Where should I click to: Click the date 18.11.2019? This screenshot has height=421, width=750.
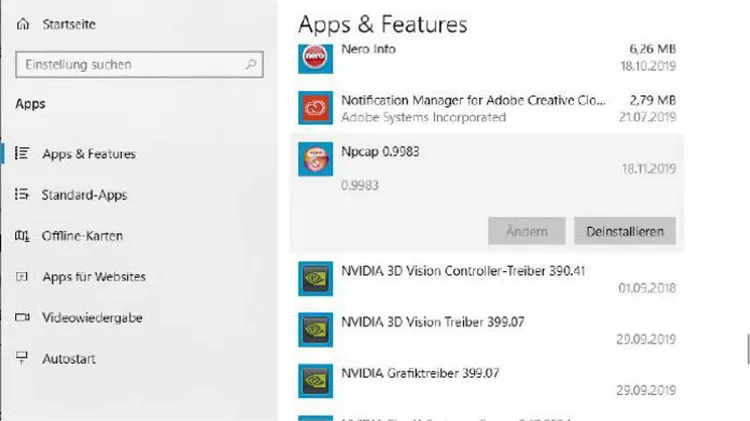coord(649,168)
